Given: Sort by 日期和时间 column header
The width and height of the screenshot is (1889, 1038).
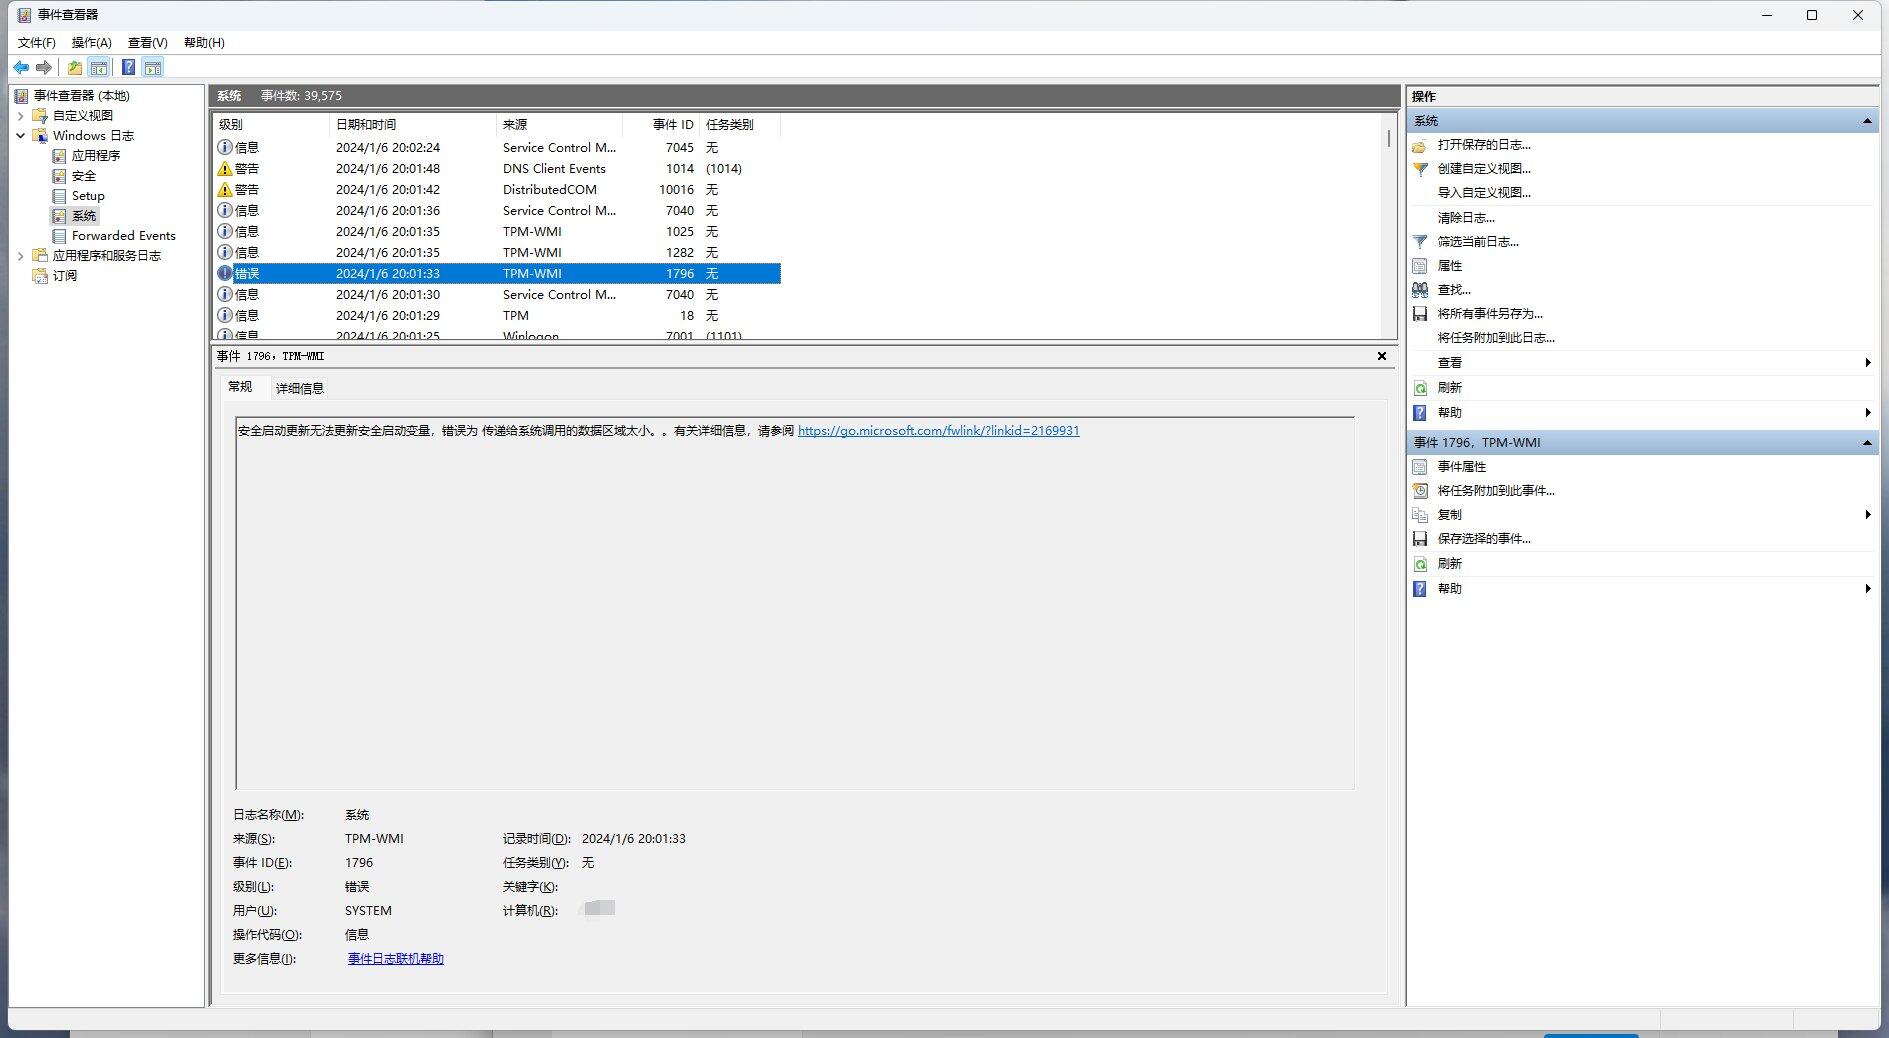Looking at the screenshot, I should (x=412, y=124).
